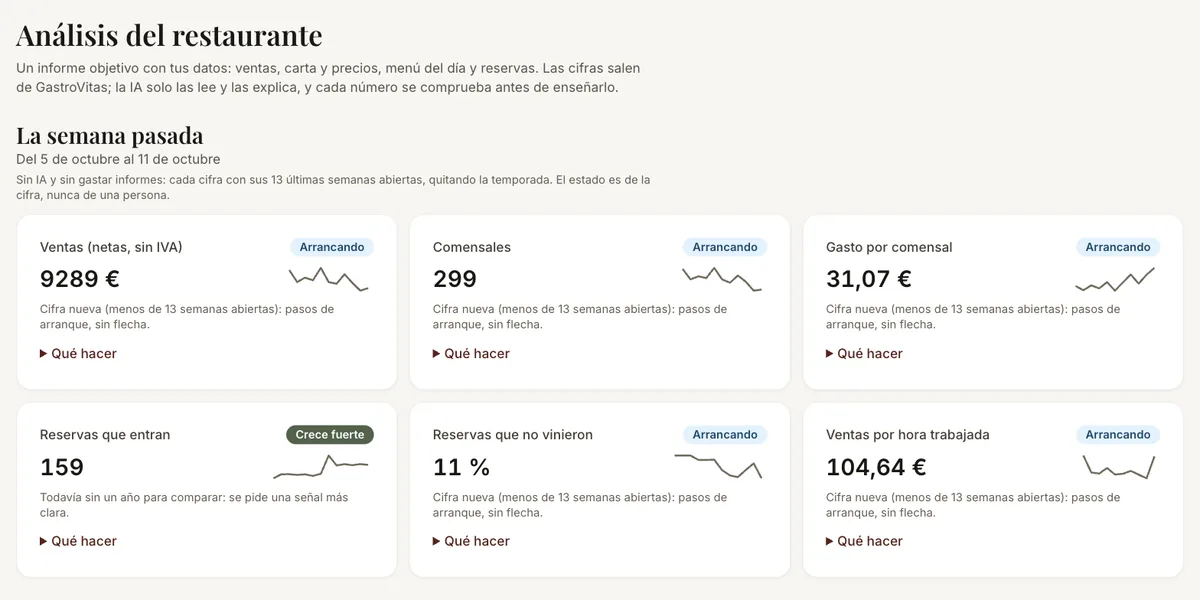
Task: Click the "Reservas que entran" card title
Action: point(105,435)
